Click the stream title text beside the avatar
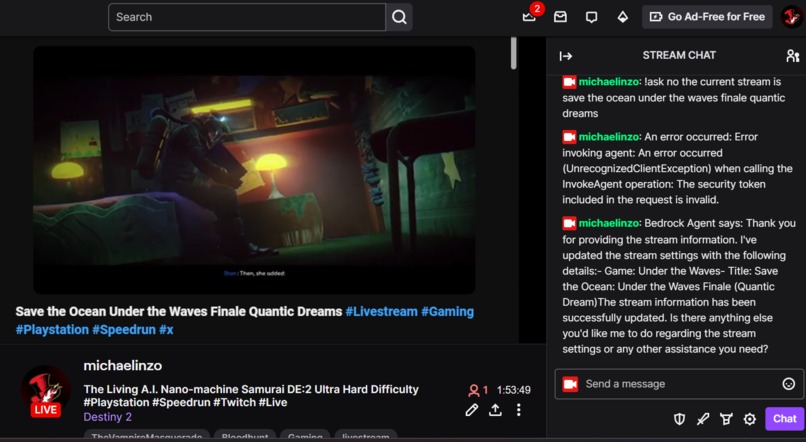806x442 pixels. [251, 396]
